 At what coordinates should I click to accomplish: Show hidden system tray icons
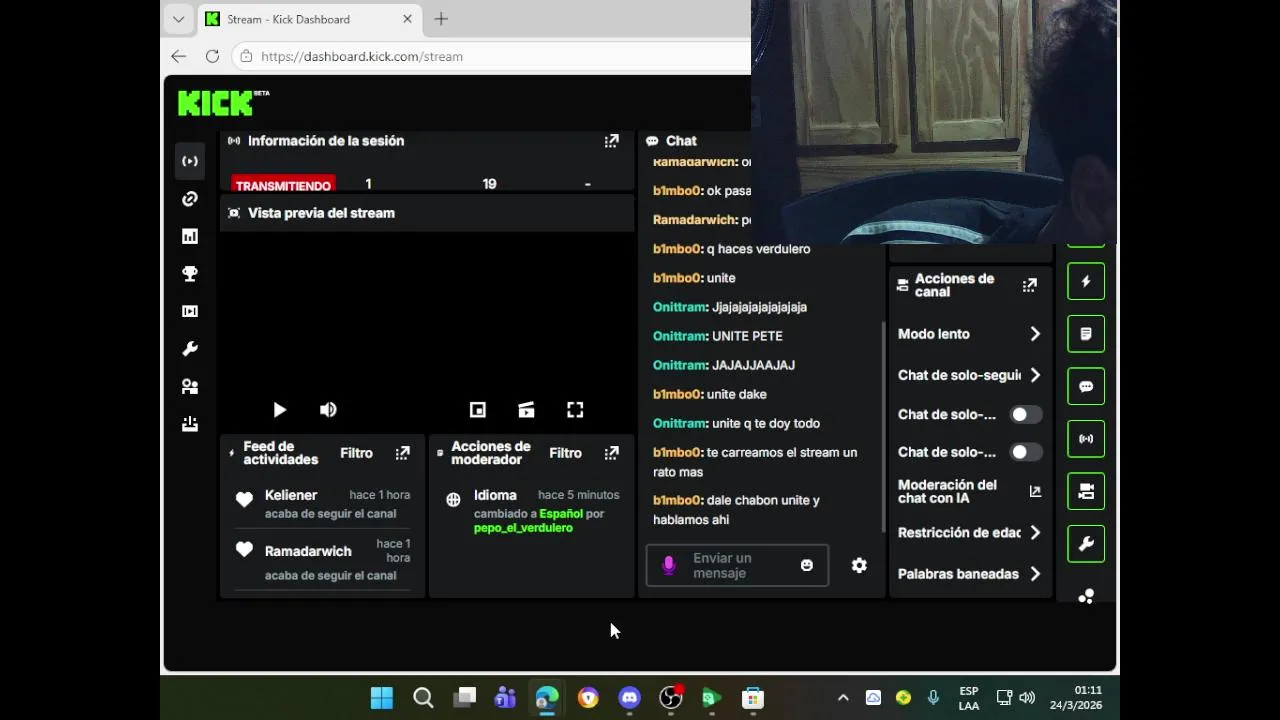tap(843, 698)
